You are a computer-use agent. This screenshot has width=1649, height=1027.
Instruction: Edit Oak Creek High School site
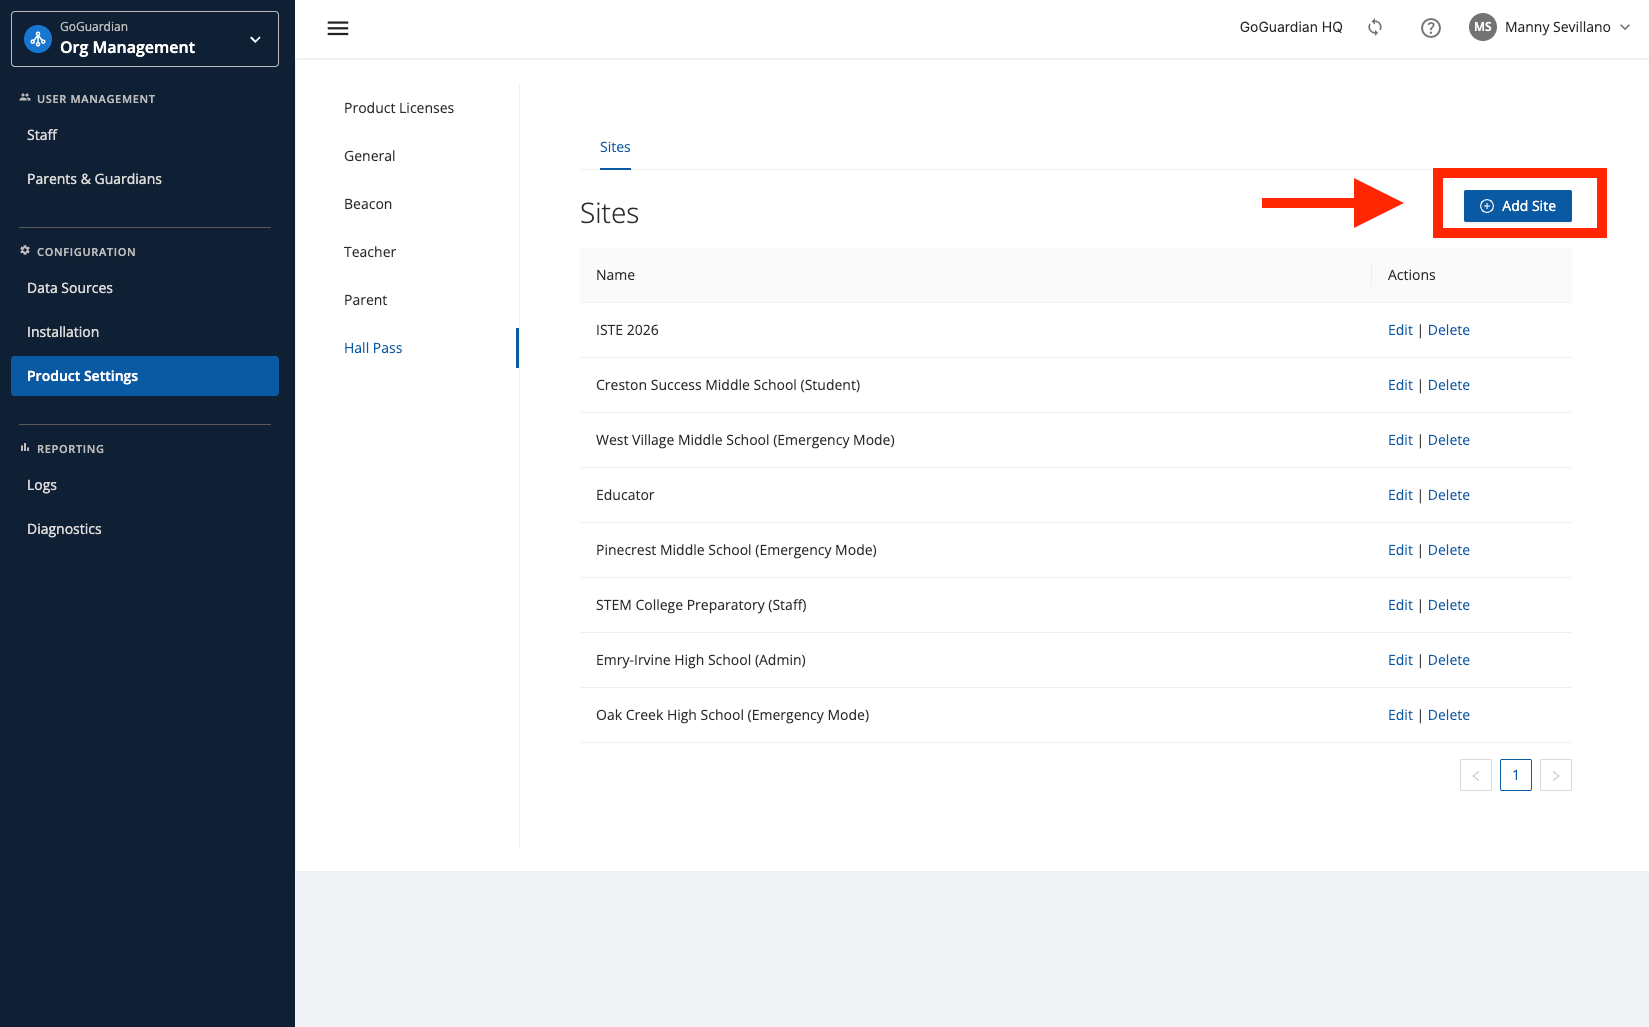point(1400,715)
